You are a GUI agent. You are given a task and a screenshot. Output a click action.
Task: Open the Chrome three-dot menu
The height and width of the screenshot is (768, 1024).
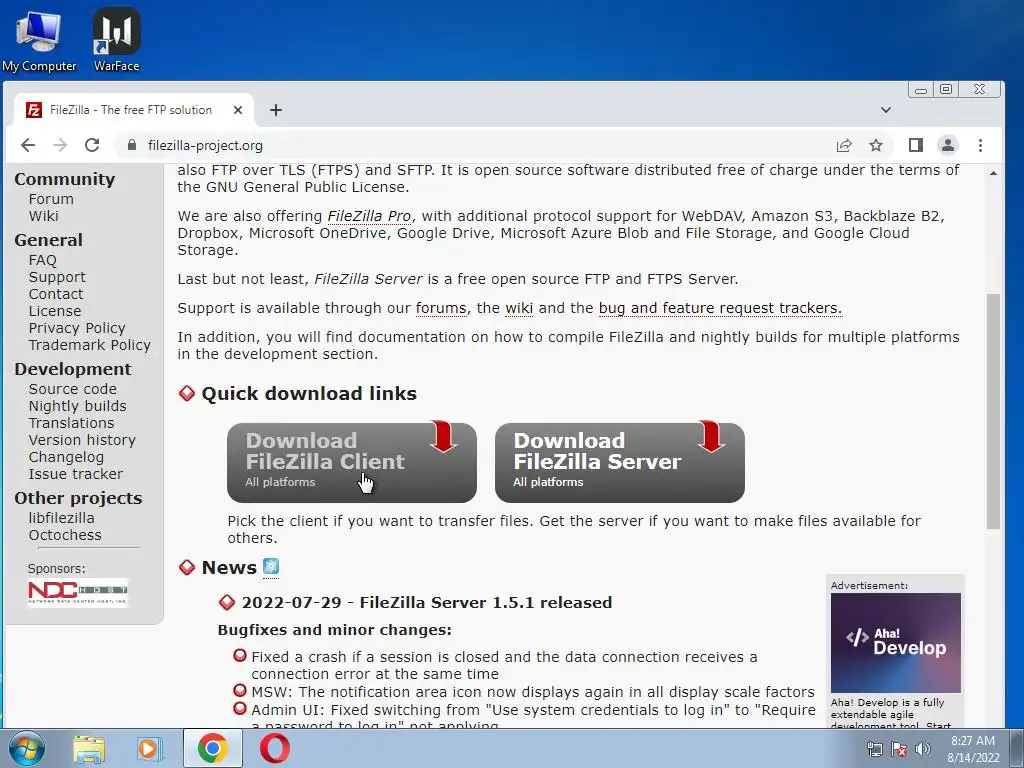coord(980,145)
